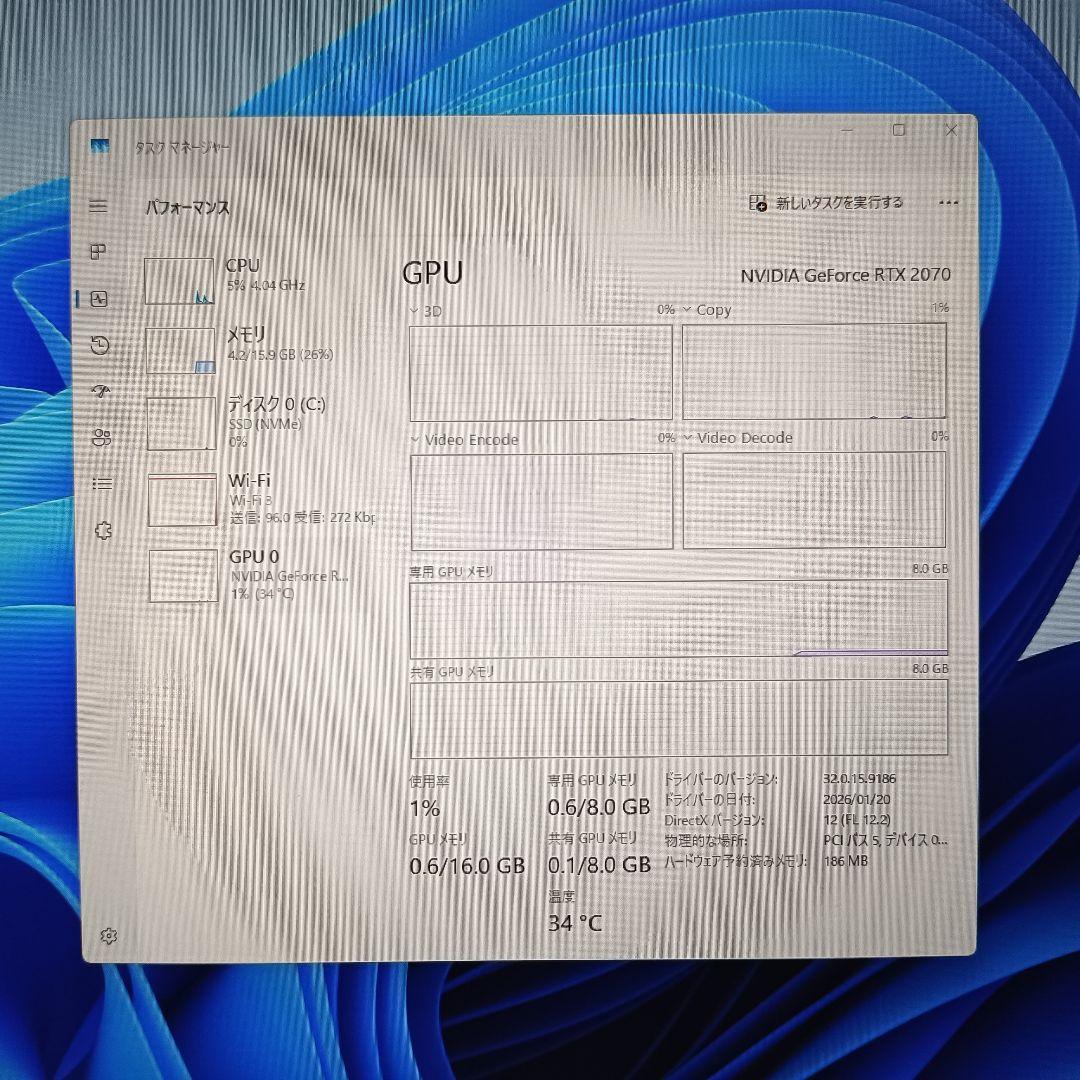Screen dimensions: 1080x1080
Task: Click the パフォーマンス page title
Action: [187, 207]
